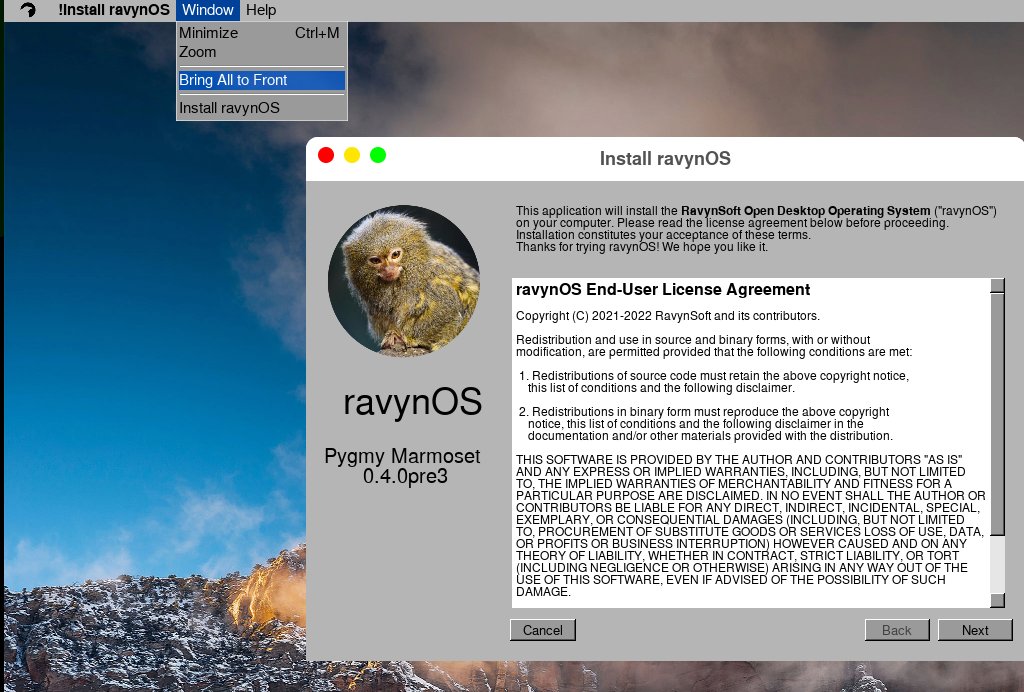The width and height of the screenshot is (1024, 692).
Task: Open the !Install ravynOS application menu
Action: coord(113,10)
